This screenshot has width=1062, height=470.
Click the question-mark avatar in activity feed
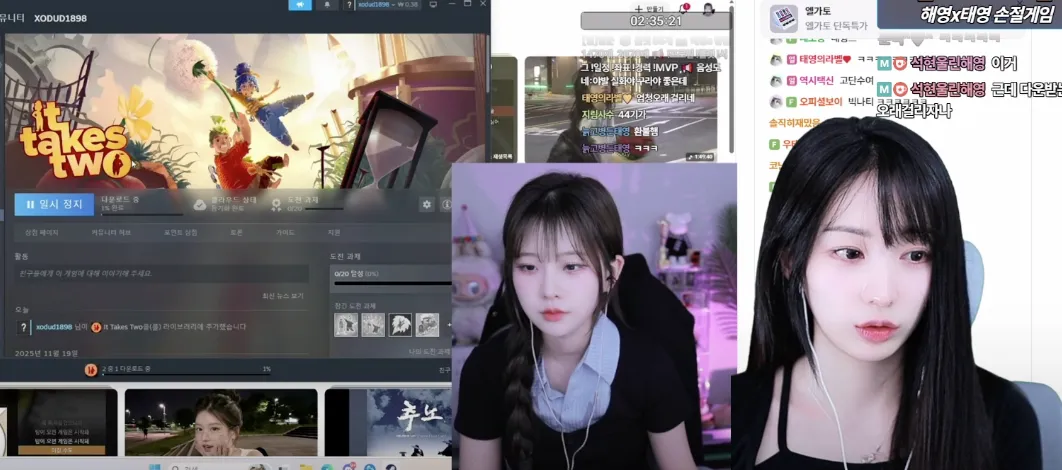coord(24,327)
